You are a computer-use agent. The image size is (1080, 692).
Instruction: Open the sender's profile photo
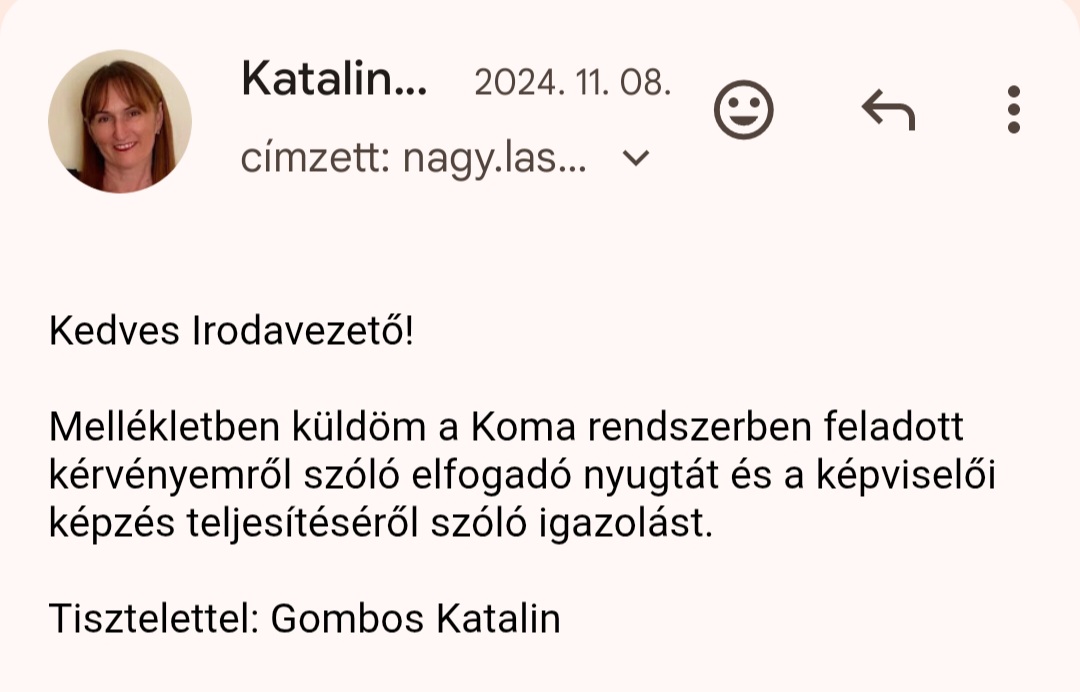[120, 121]
